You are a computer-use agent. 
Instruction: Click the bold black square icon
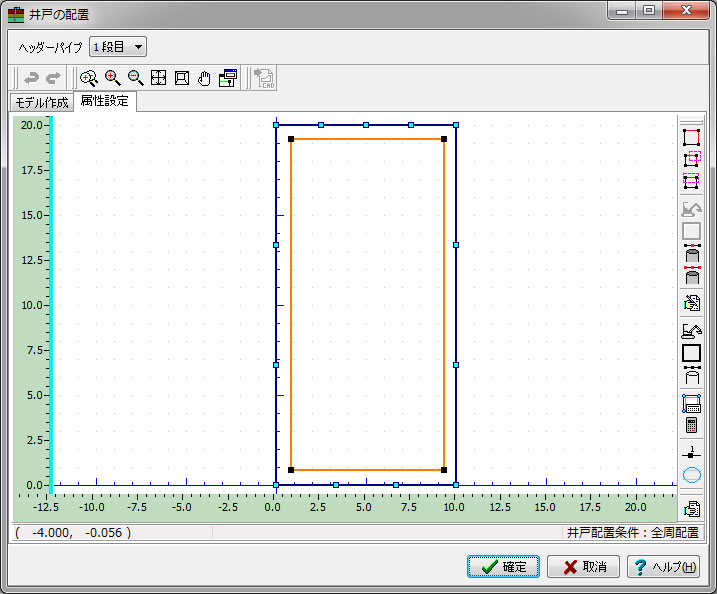691,353
